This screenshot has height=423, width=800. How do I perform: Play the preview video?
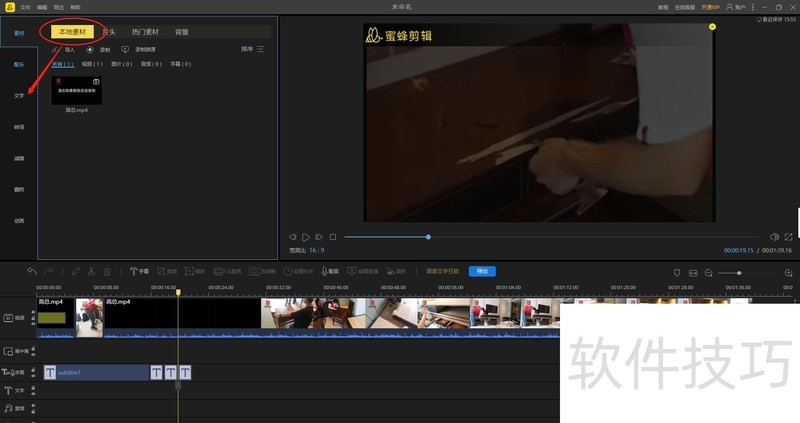pyautogui.click(x=306, y=237)
